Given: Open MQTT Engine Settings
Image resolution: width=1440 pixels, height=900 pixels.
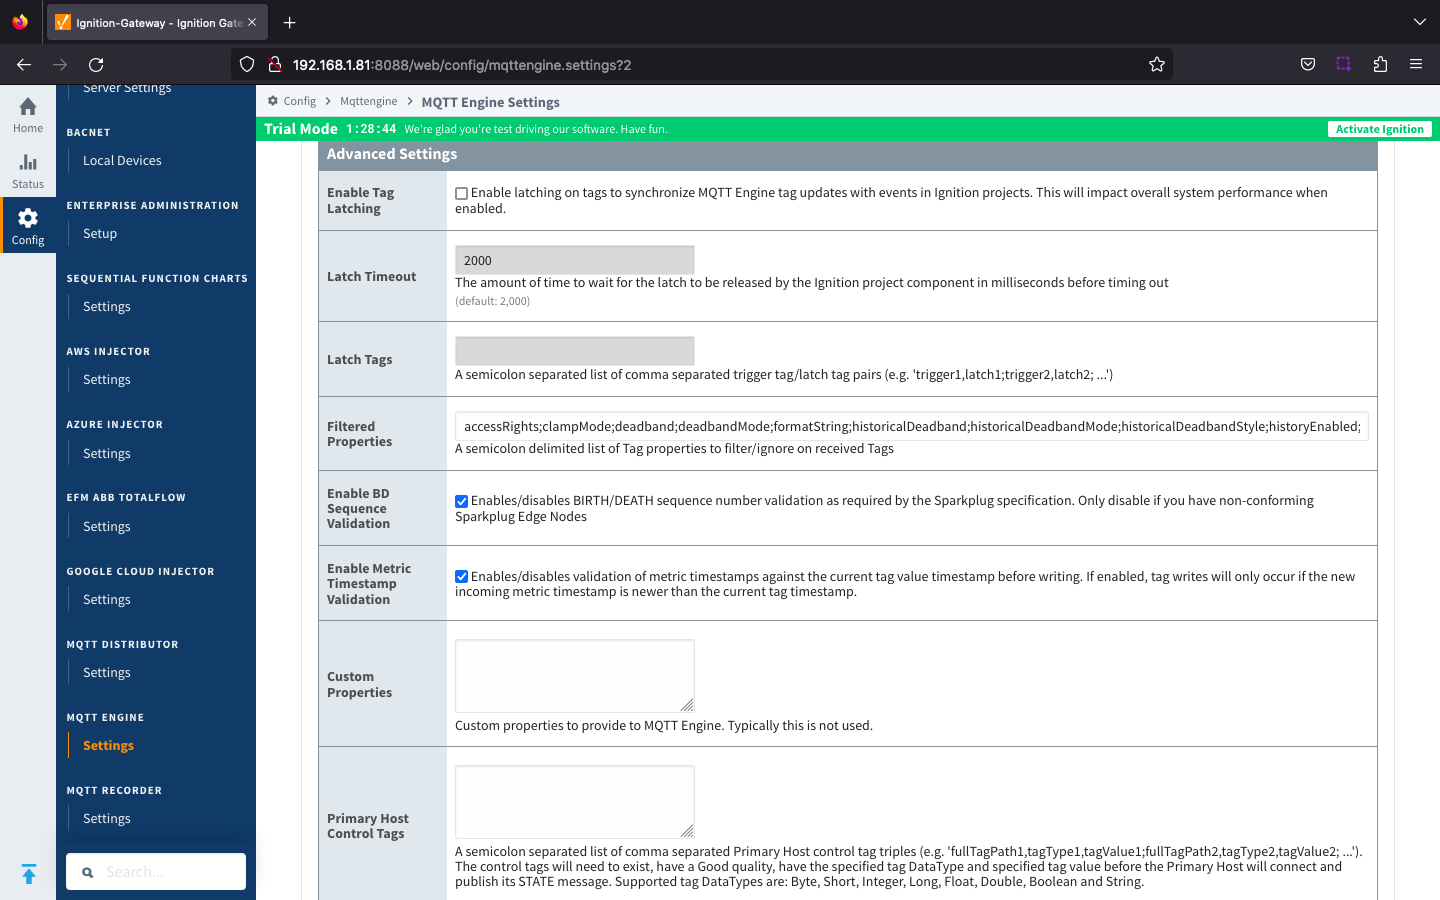Looking at the screenshot, I should click(x=108, y=746).
